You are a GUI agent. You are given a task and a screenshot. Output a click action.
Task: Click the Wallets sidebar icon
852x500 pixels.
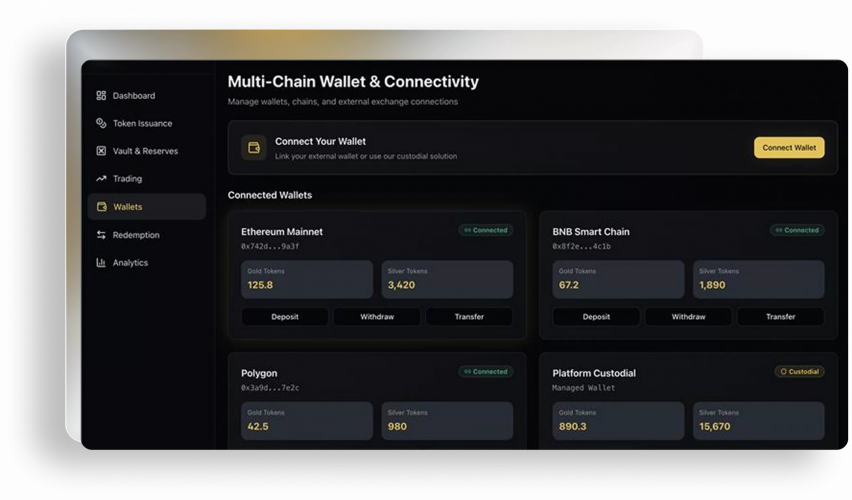coord(101,207)
